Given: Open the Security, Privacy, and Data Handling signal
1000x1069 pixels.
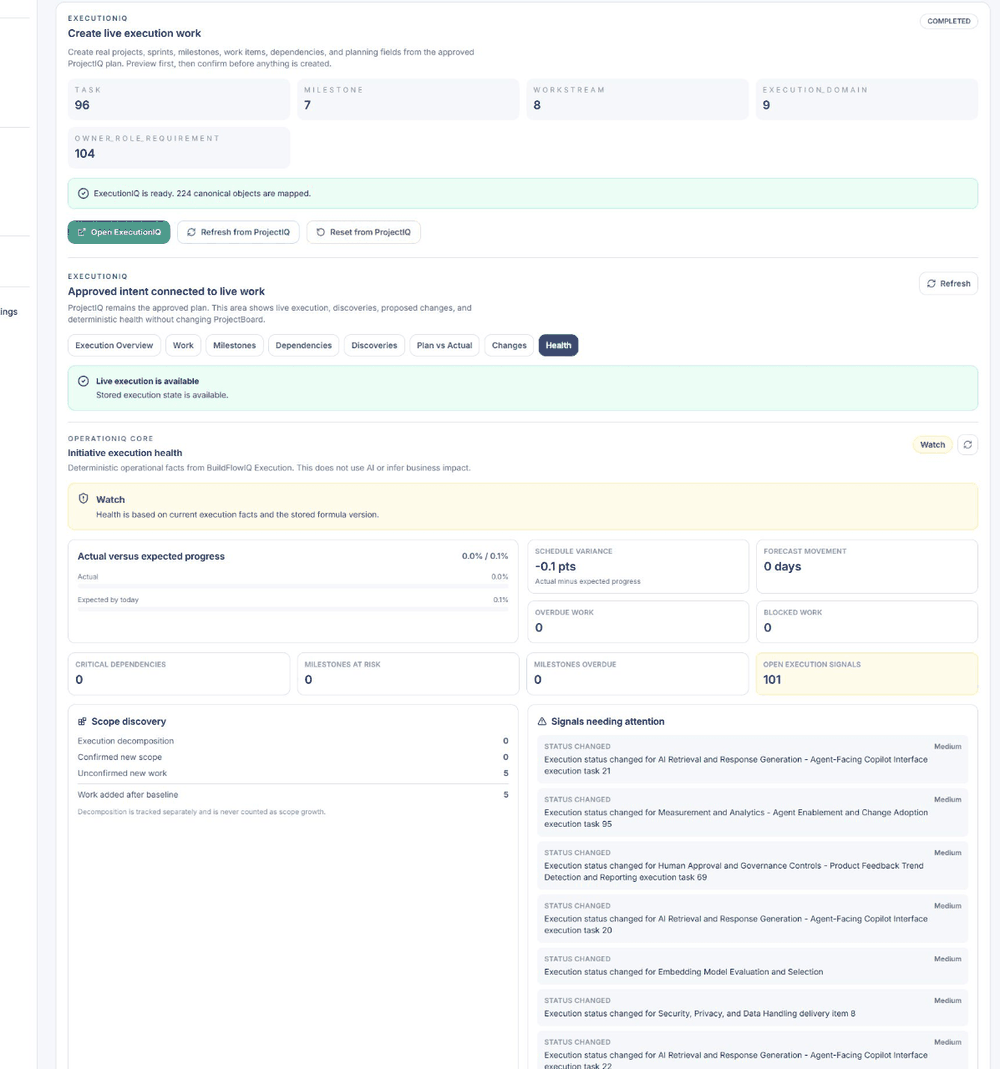Looking at the screenshot, I should 752,1007.
